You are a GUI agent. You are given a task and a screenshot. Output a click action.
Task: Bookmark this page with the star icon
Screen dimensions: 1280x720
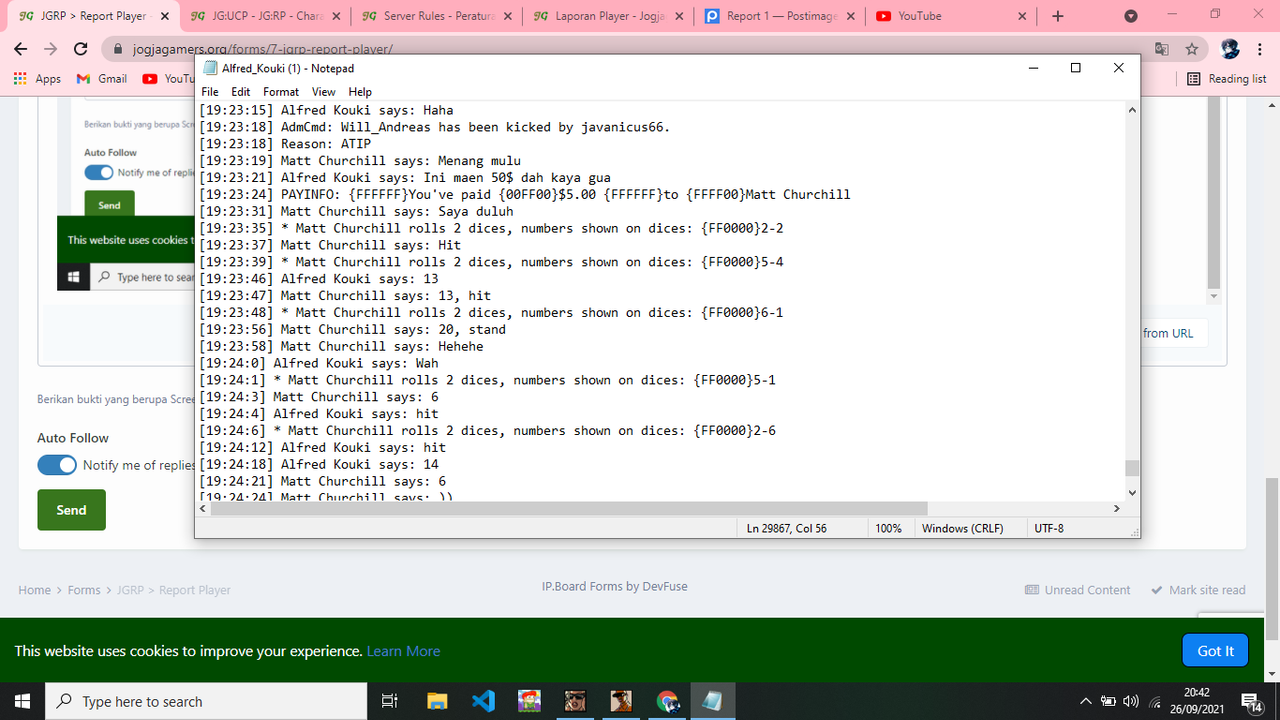click(x=1191, y=49)
